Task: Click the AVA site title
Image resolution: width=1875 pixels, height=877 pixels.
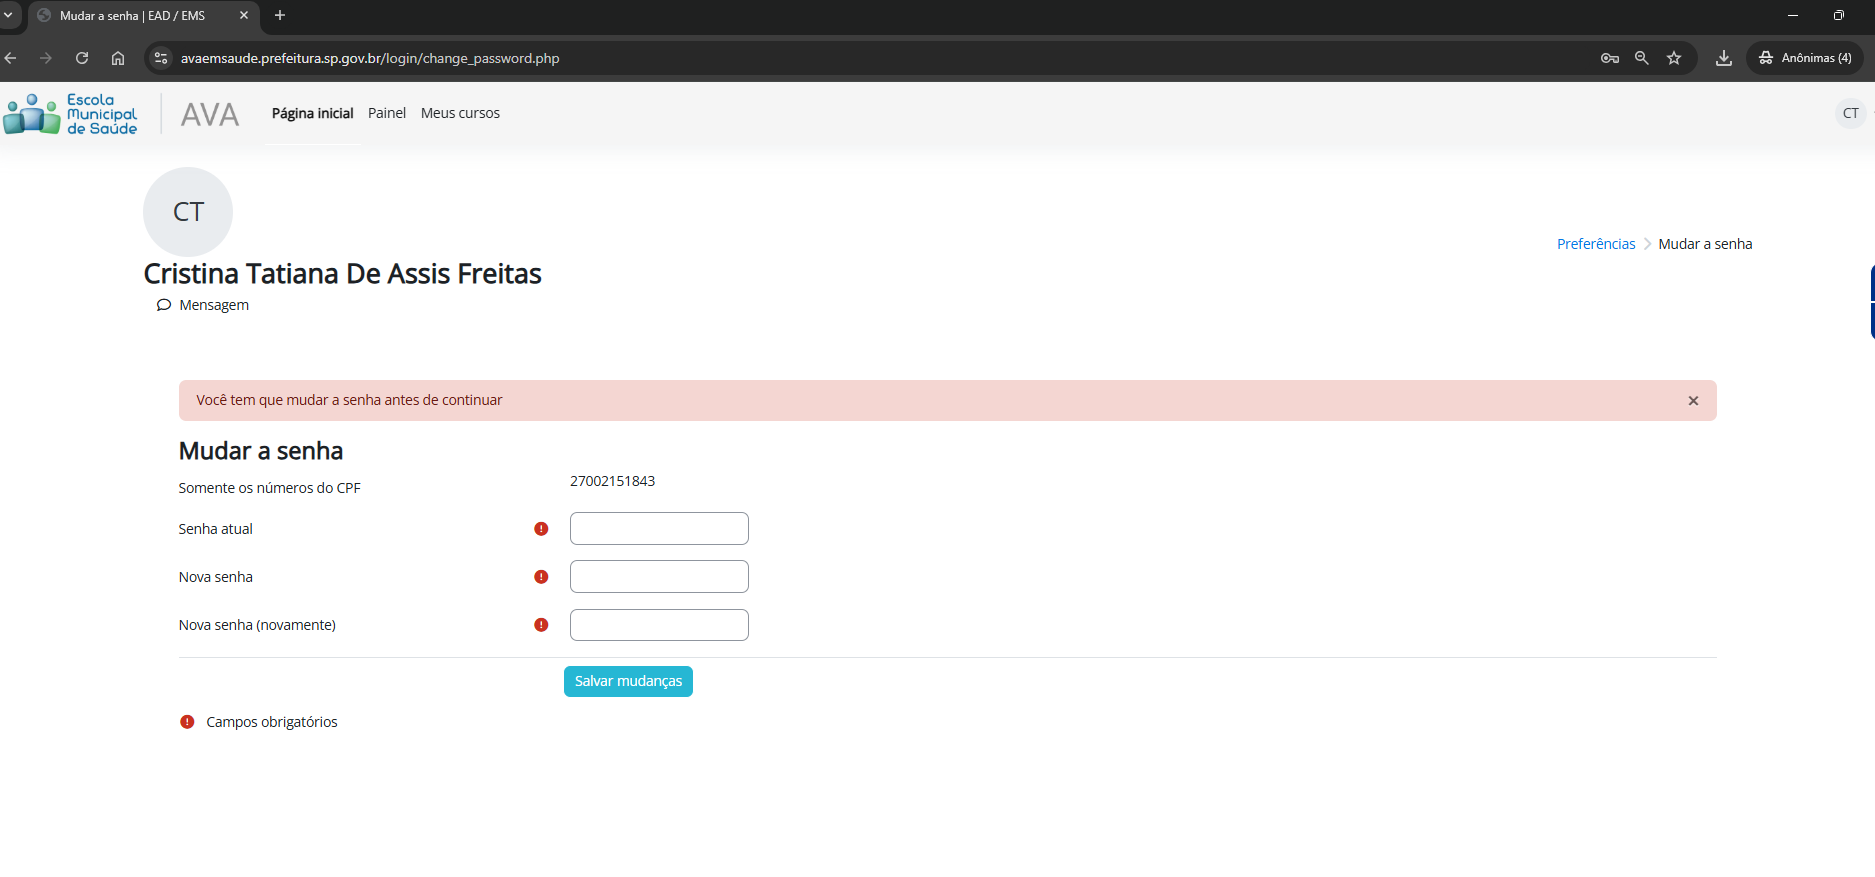Action: (x=210, y=114)
